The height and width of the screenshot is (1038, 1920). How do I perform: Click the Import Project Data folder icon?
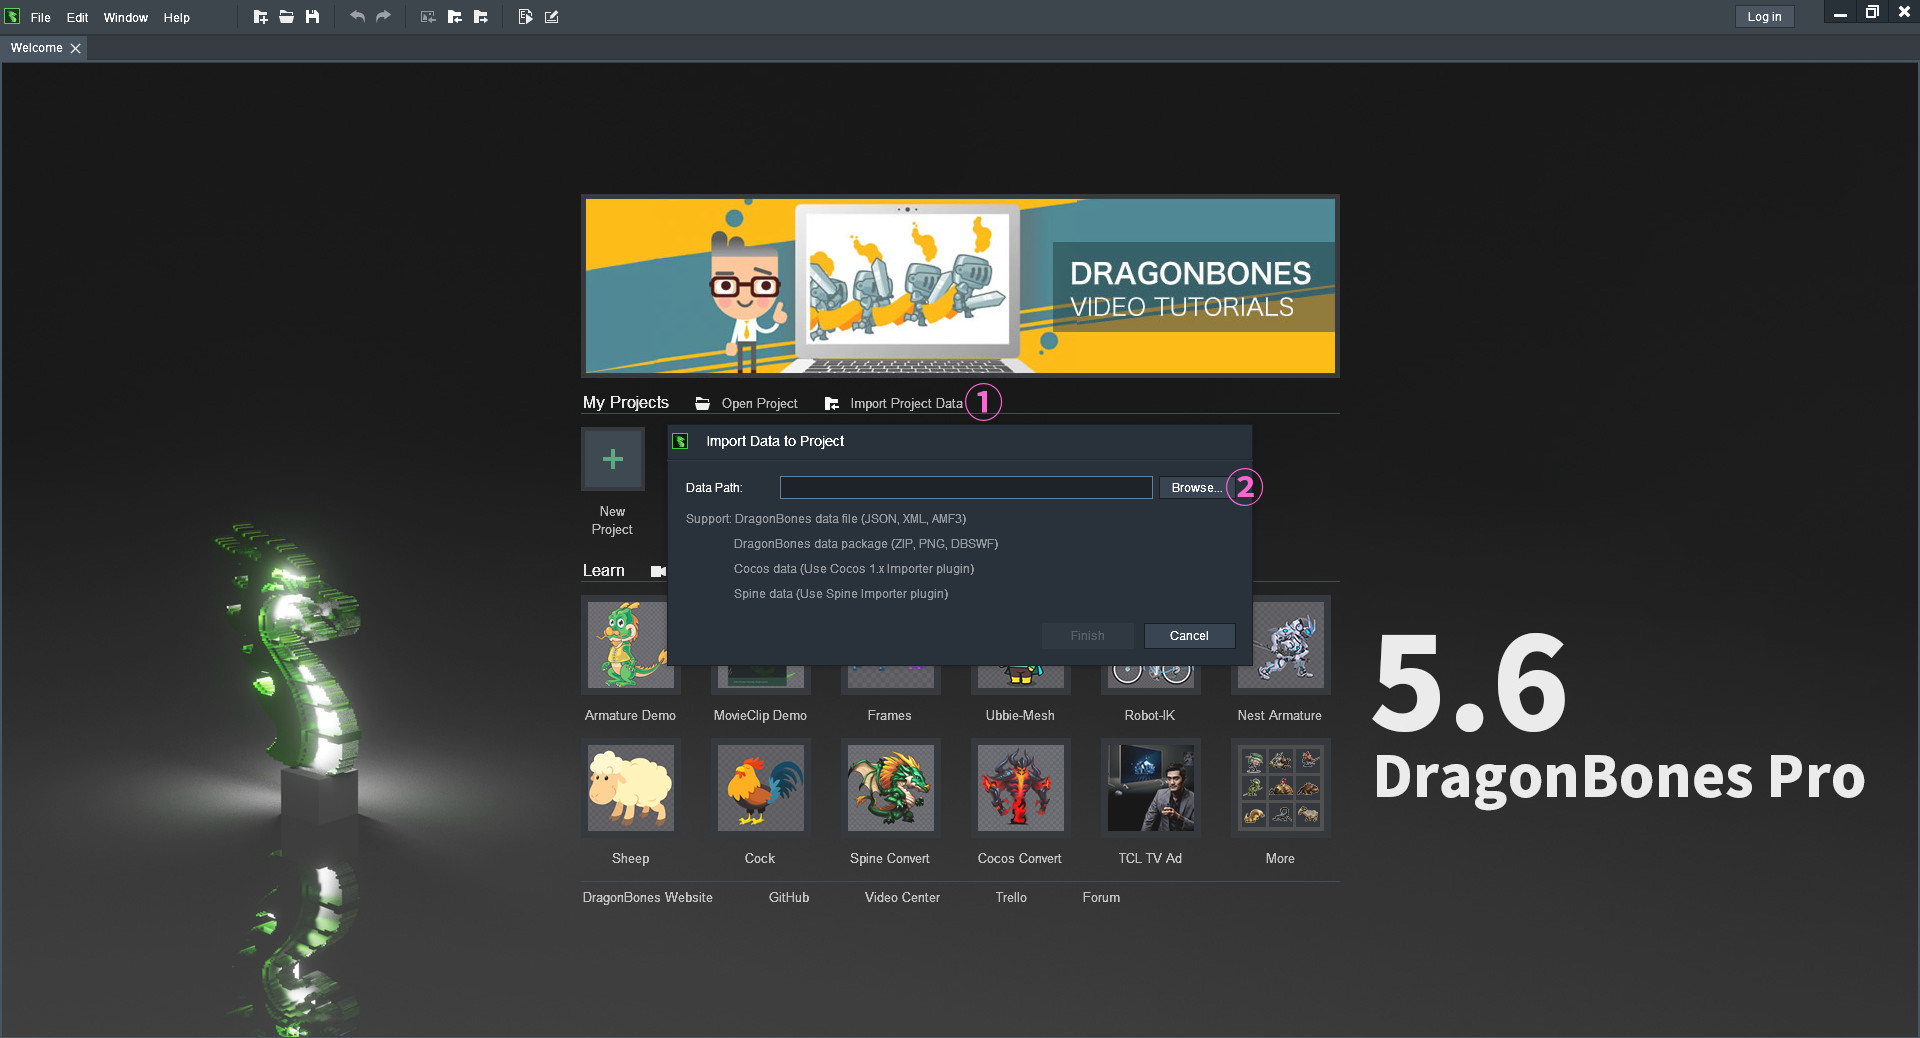point(831,403)
